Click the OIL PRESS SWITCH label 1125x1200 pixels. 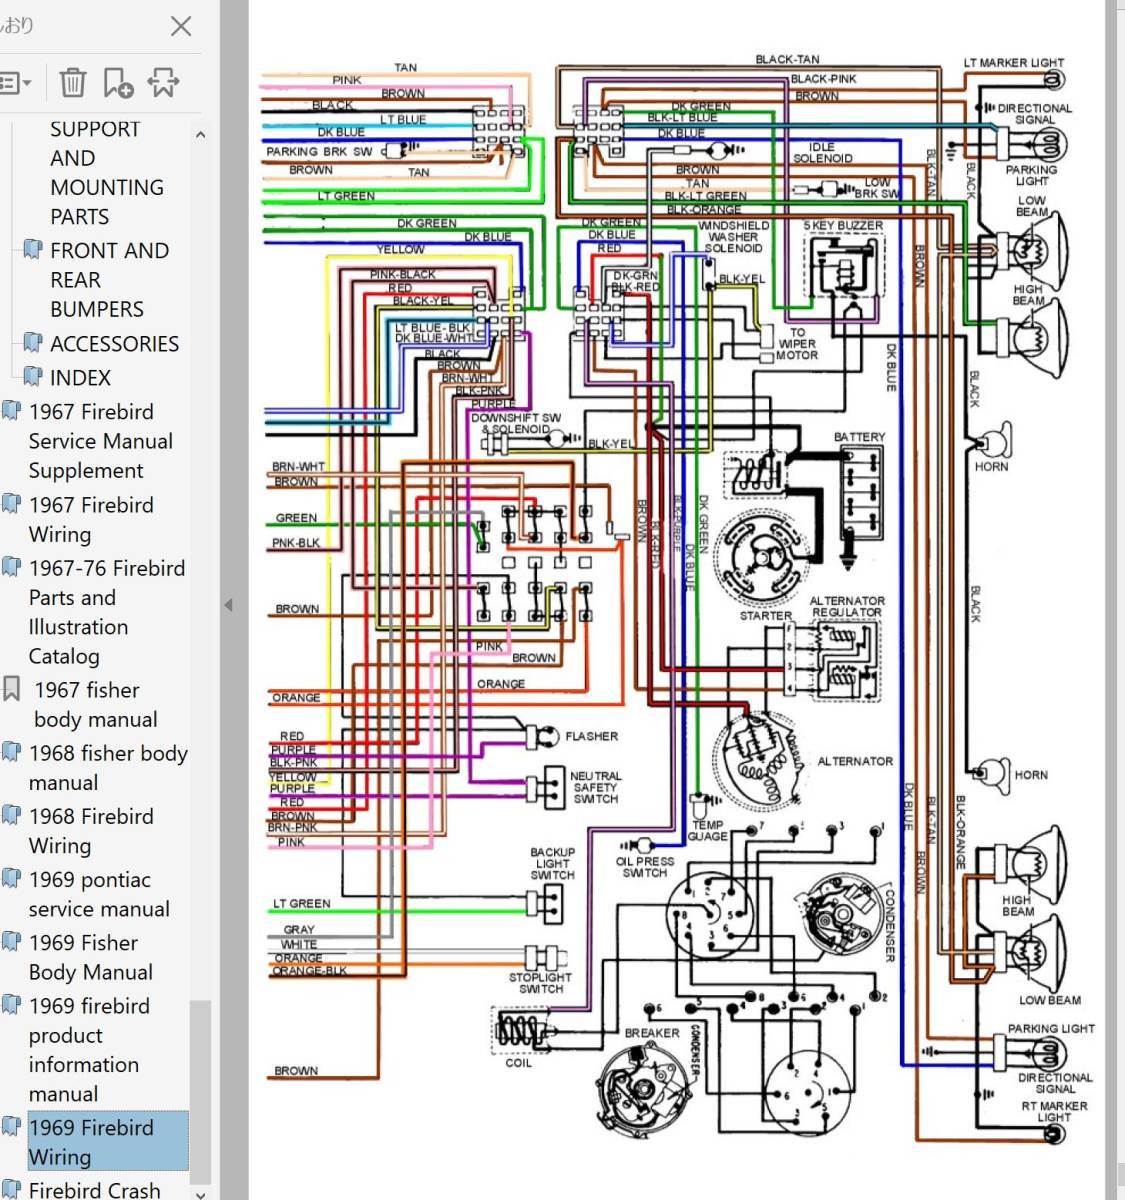tap(645, 867)
